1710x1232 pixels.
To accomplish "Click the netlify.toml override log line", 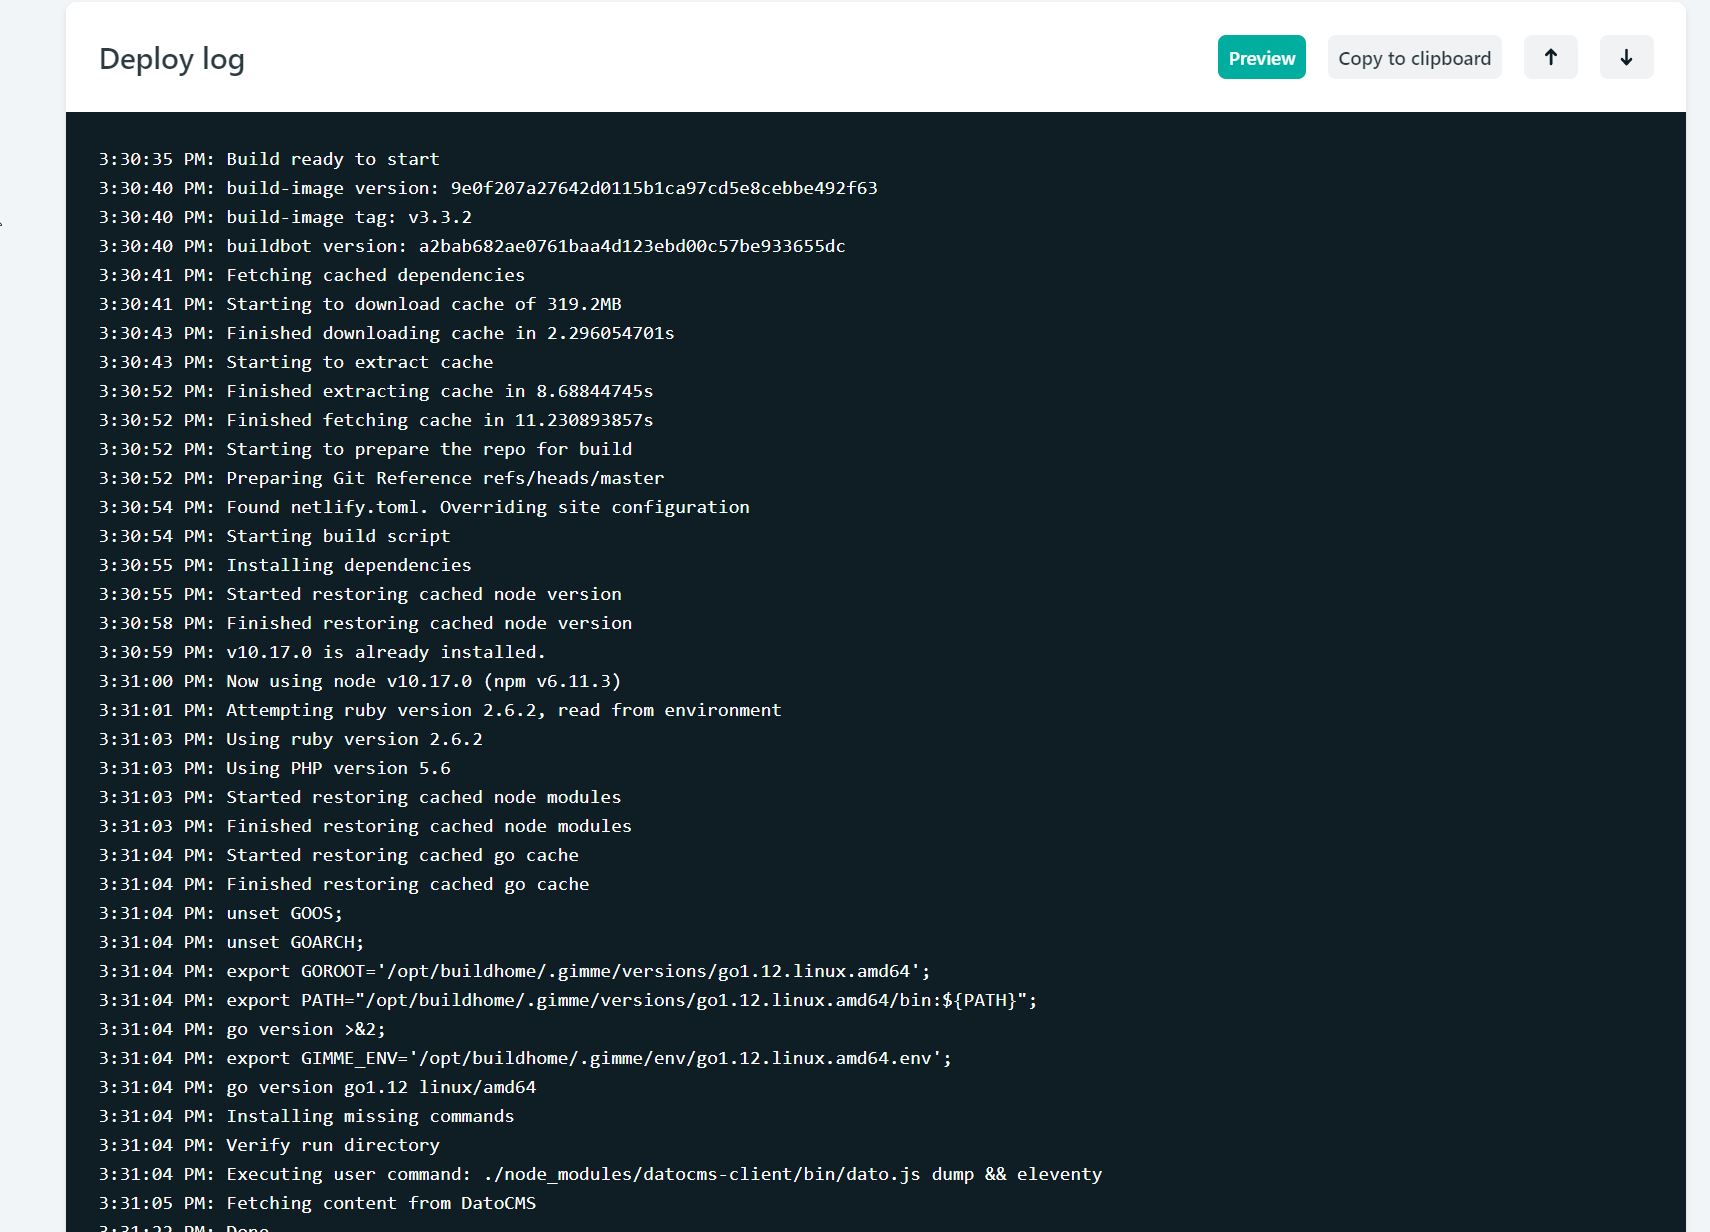I will (x=424, y=506).
